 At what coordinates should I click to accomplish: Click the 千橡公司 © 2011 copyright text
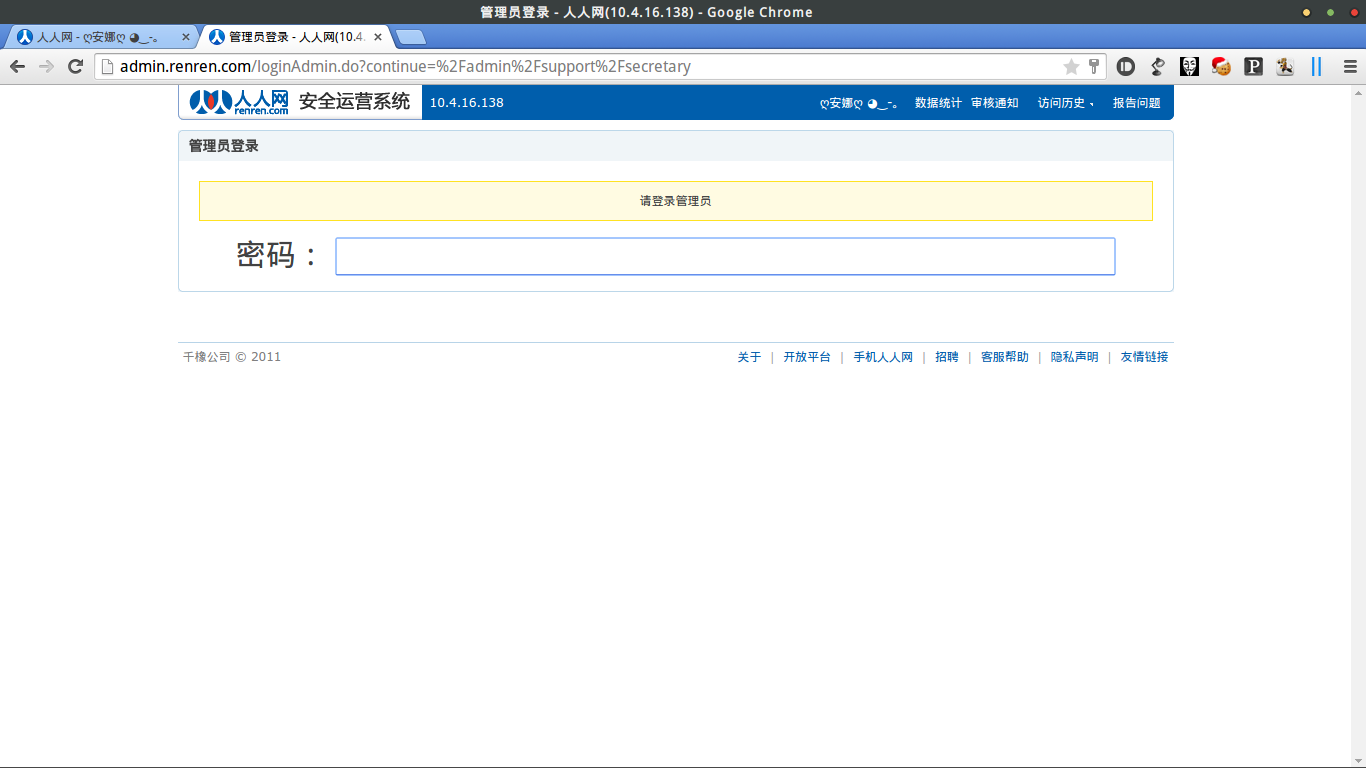coord(232,357)
